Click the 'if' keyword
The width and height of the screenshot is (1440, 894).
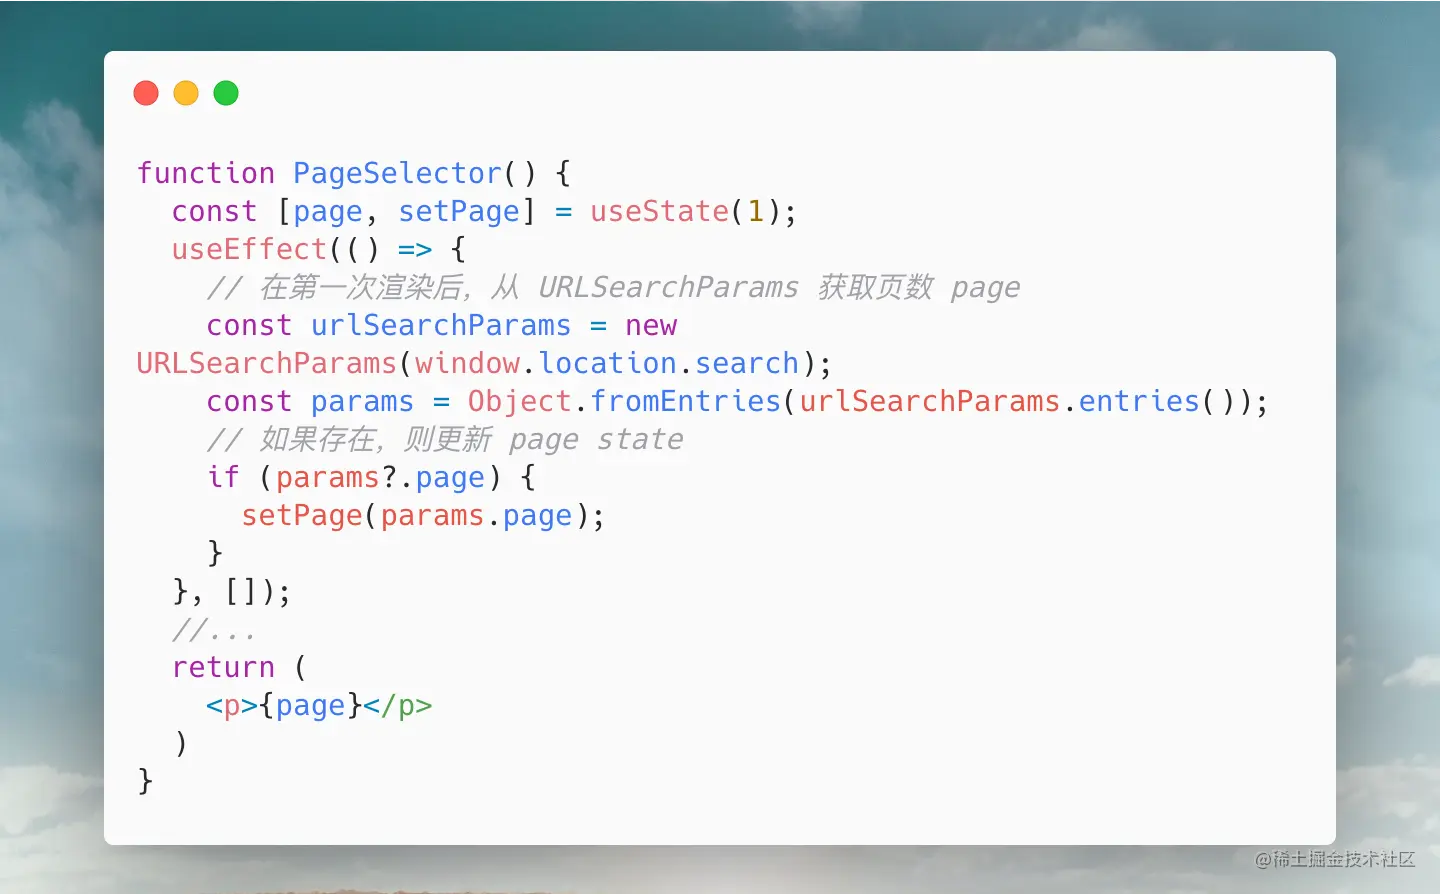point(223,477)
